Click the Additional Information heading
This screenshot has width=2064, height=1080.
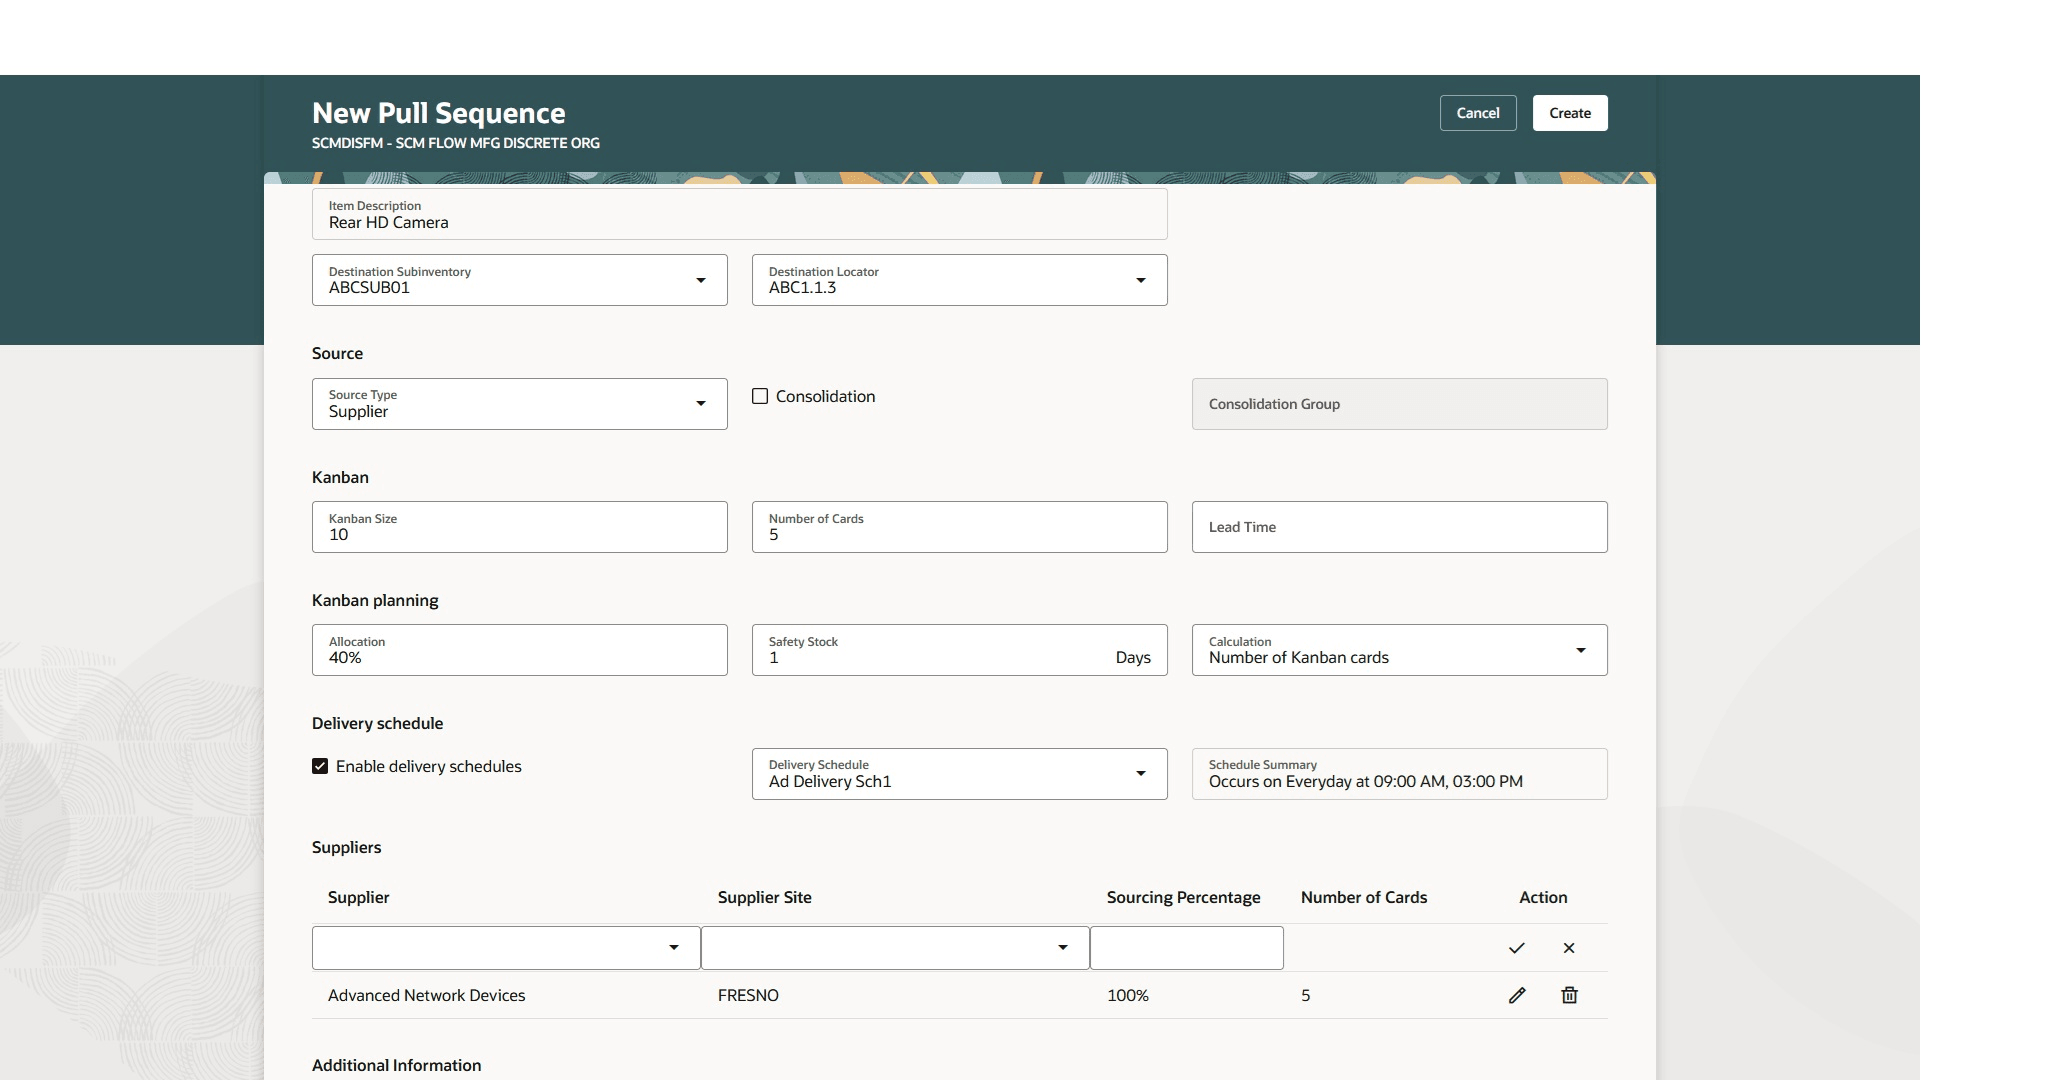pyautogui.click(x=397, y=1065)
